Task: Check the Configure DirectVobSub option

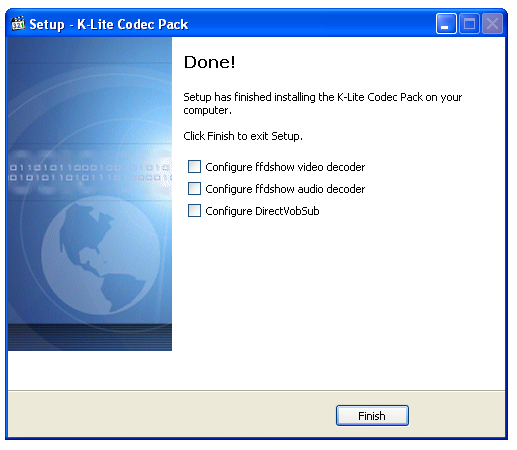Action: 194,211
